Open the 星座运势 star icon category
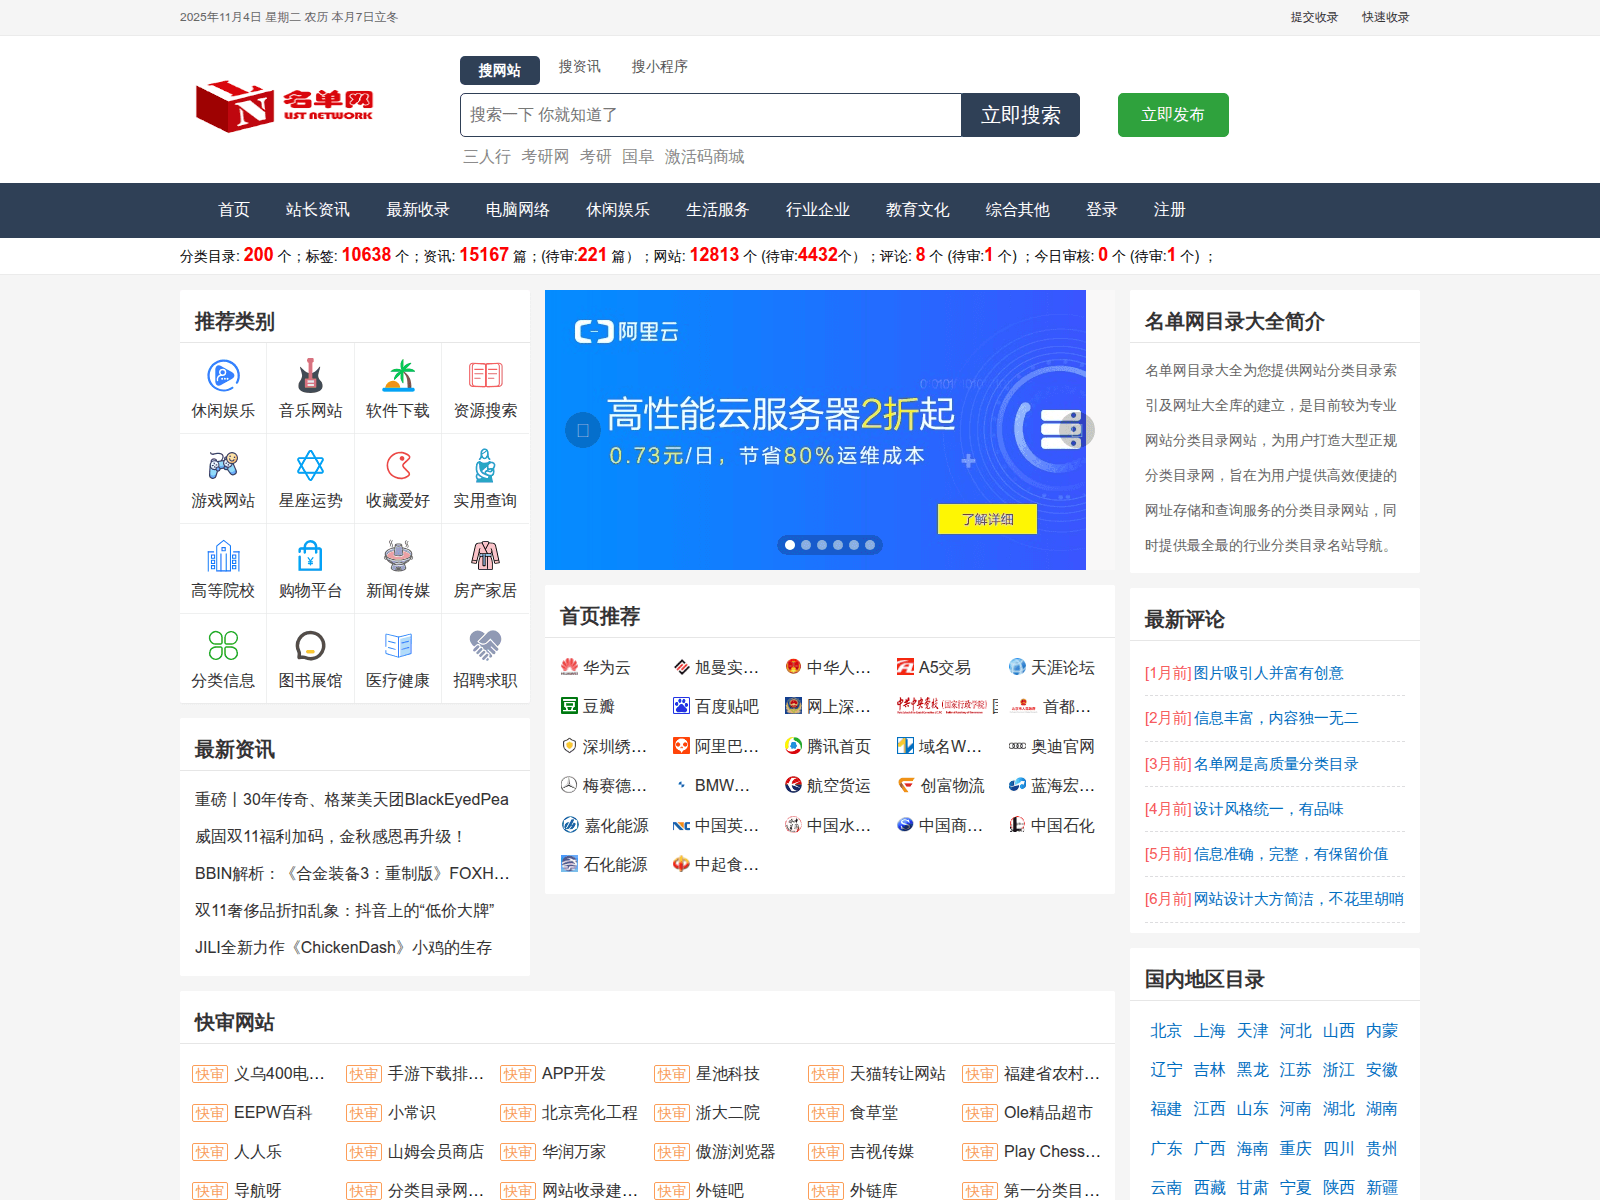The image size is (1600, 1200). [310, 466]
